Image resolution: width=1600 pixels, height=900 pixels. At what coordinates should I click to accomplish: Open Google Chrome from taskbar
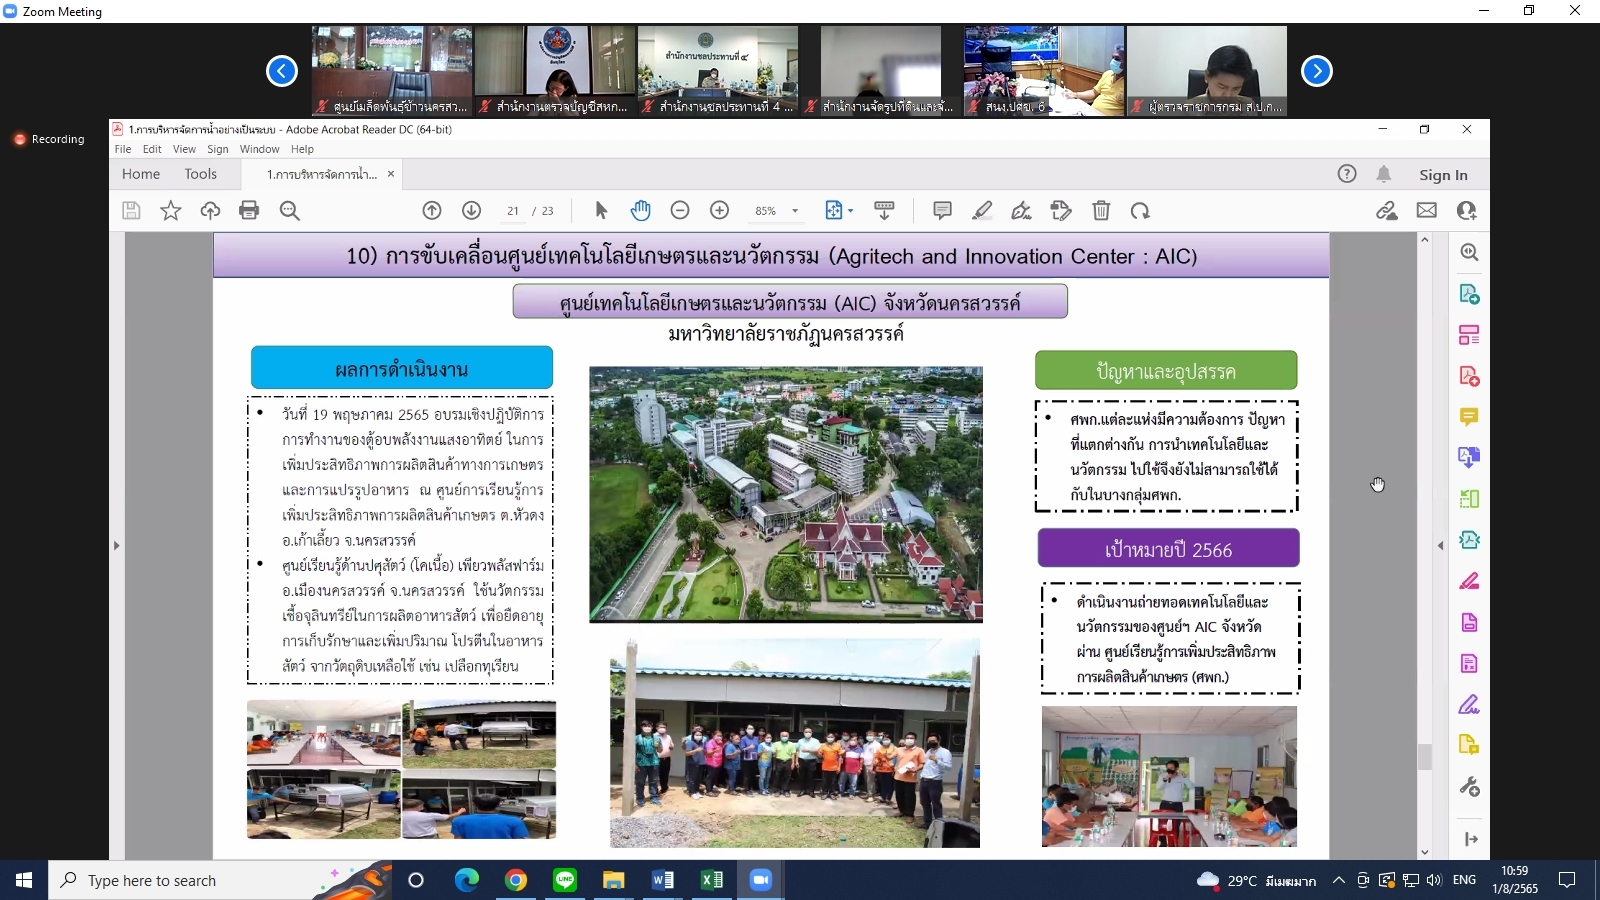[x=516, y=880]
